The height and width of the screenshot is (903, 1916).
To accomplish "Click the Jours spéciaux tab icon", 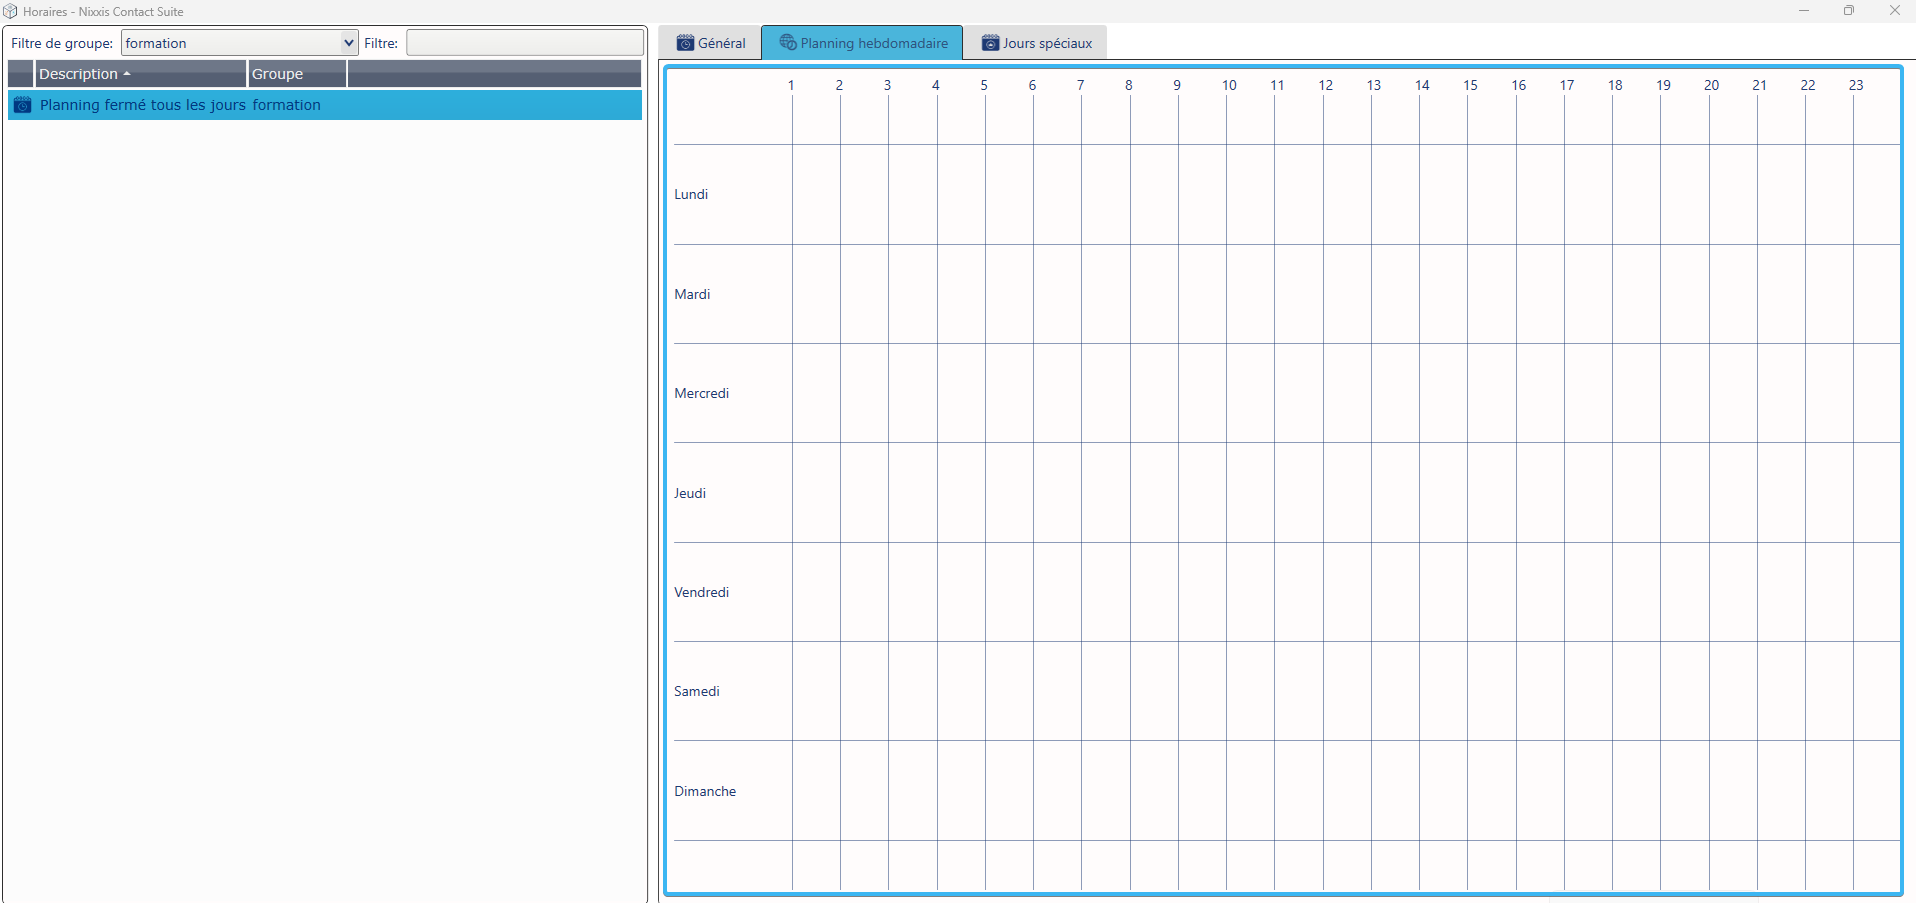I will [990, 43].
